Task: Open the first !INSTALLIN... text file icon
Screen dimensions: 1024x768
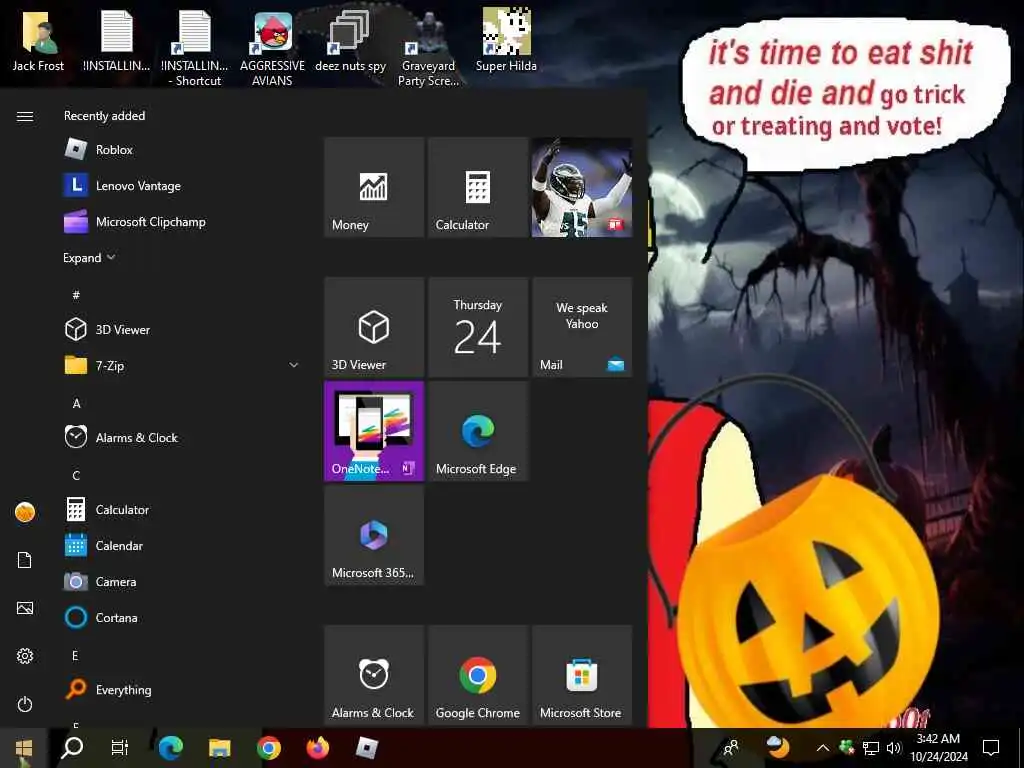Action: tap(116, 40)
